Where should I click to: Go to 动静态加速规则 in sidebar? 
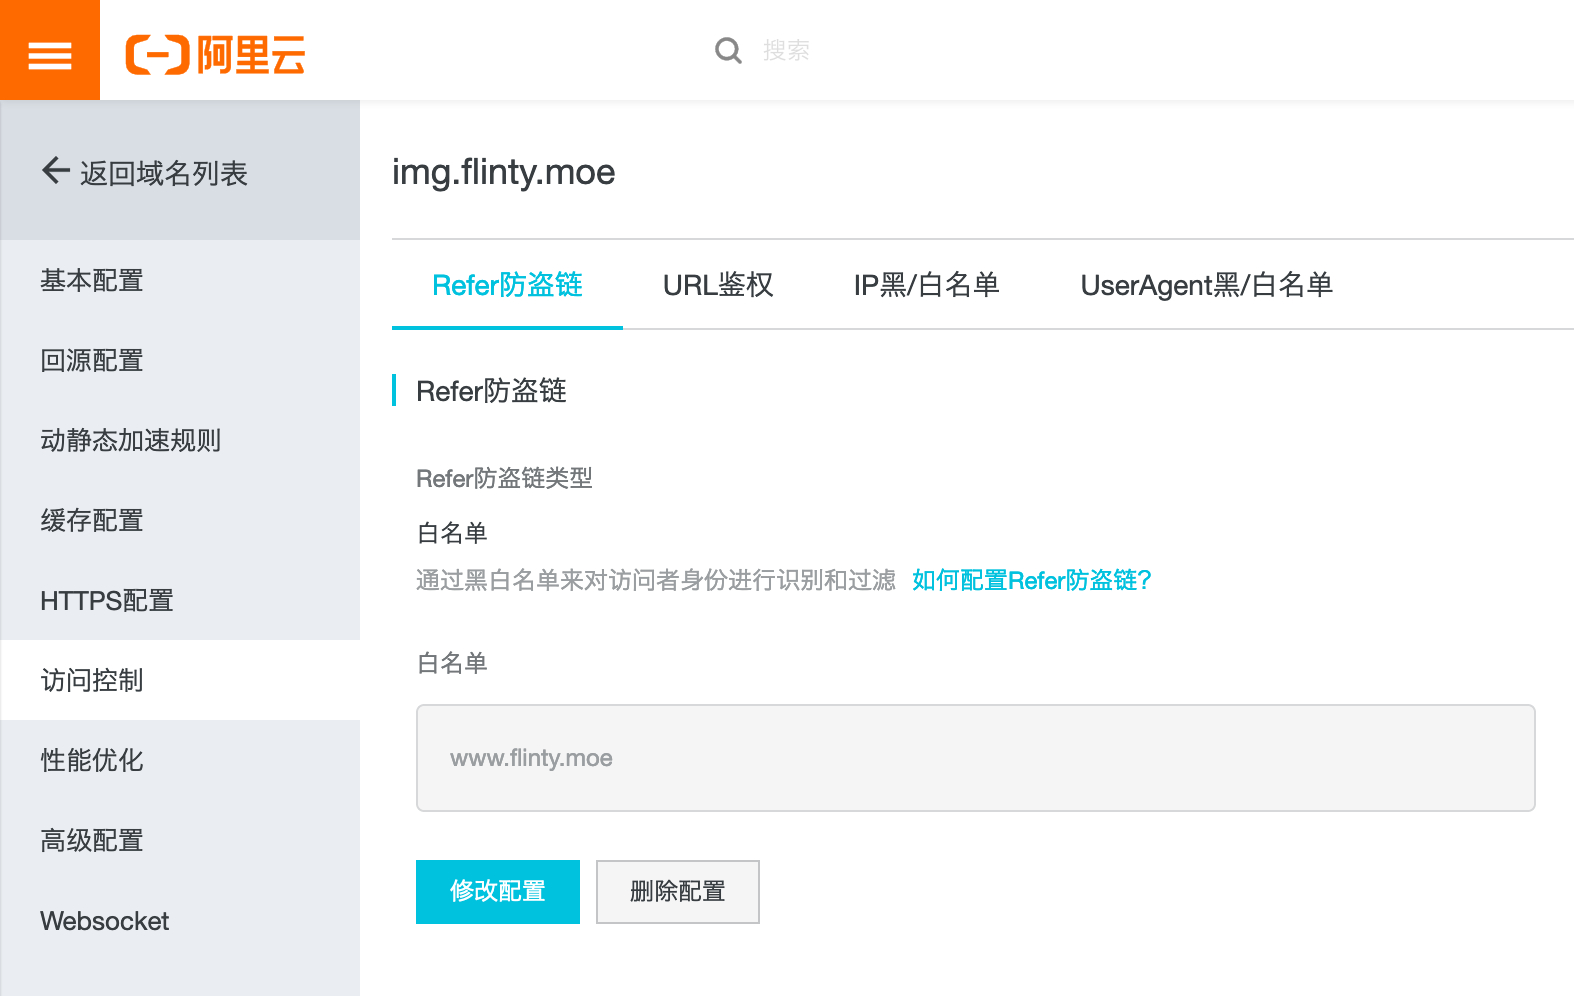point(130,440)
